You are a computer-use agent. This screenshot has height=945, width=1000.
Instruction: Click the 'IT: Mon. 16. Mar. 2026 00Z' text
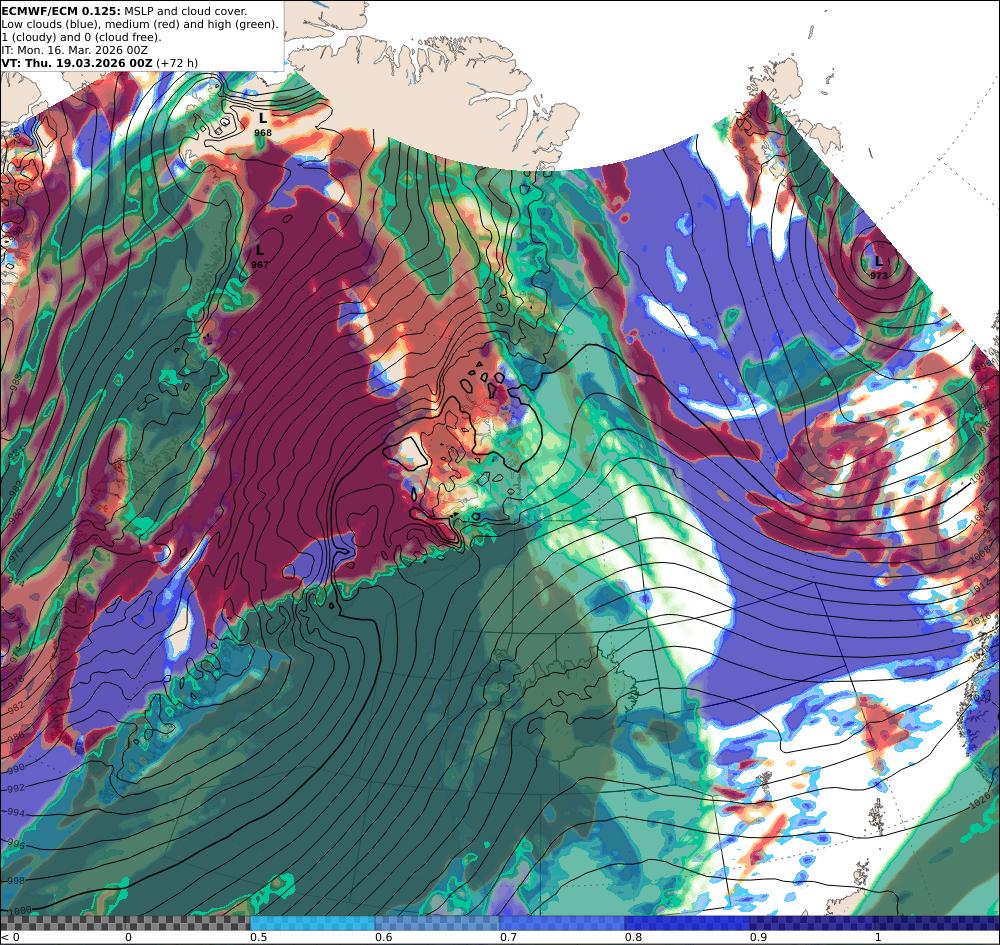click(75, 50)
